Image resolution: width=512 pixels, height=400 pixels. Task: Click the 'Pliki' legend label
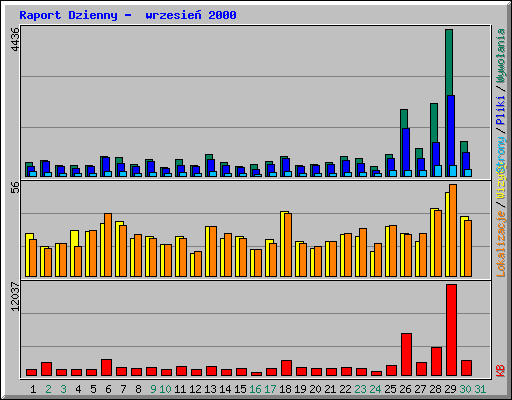[x=501, y=110]
